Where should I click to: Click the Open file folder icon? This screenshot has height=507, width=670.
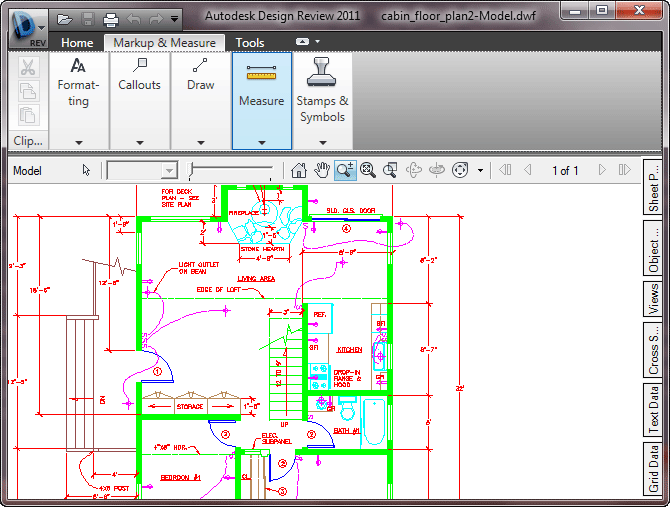point(65,19)
